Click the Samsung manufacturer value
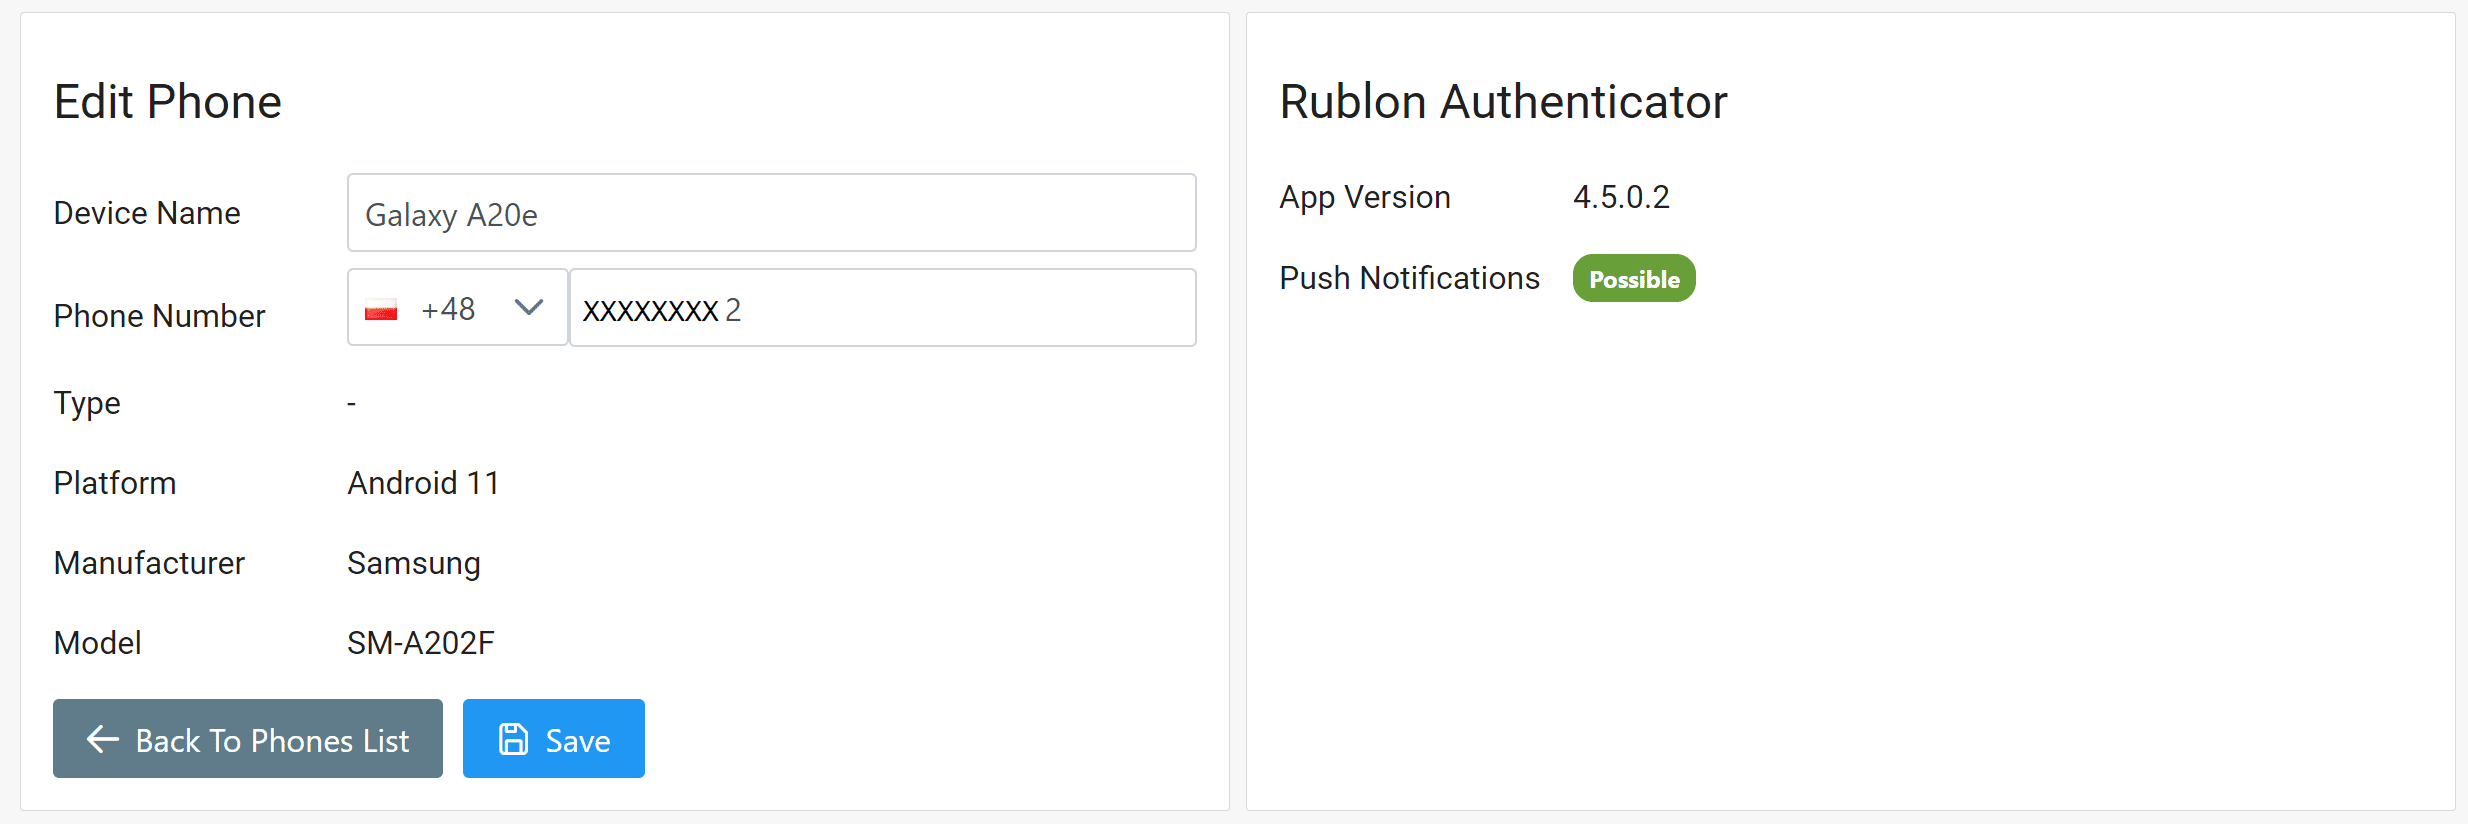 (414, 563)
